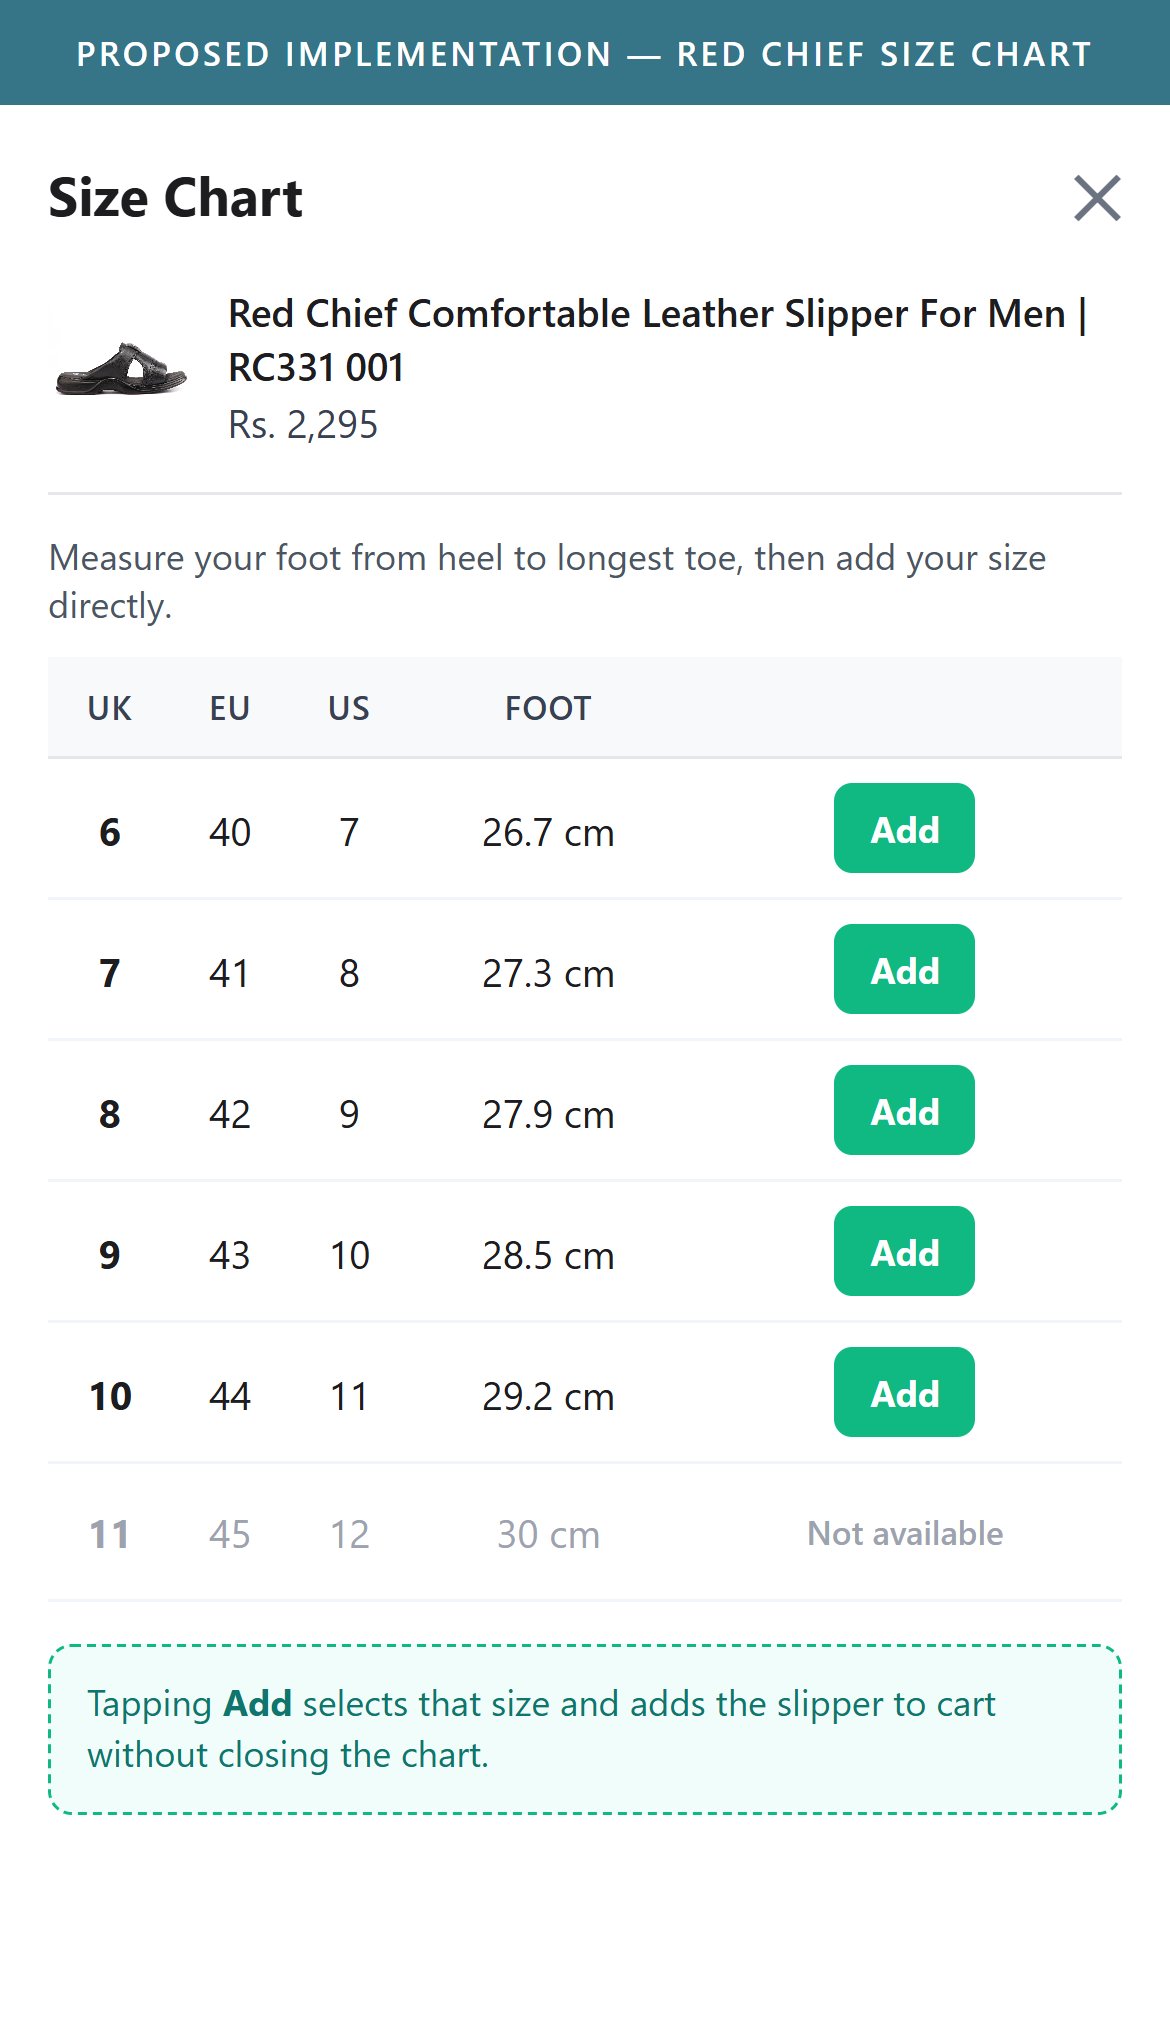
Task: Add UK size 8 to cart
Action: coord(904,1110)
